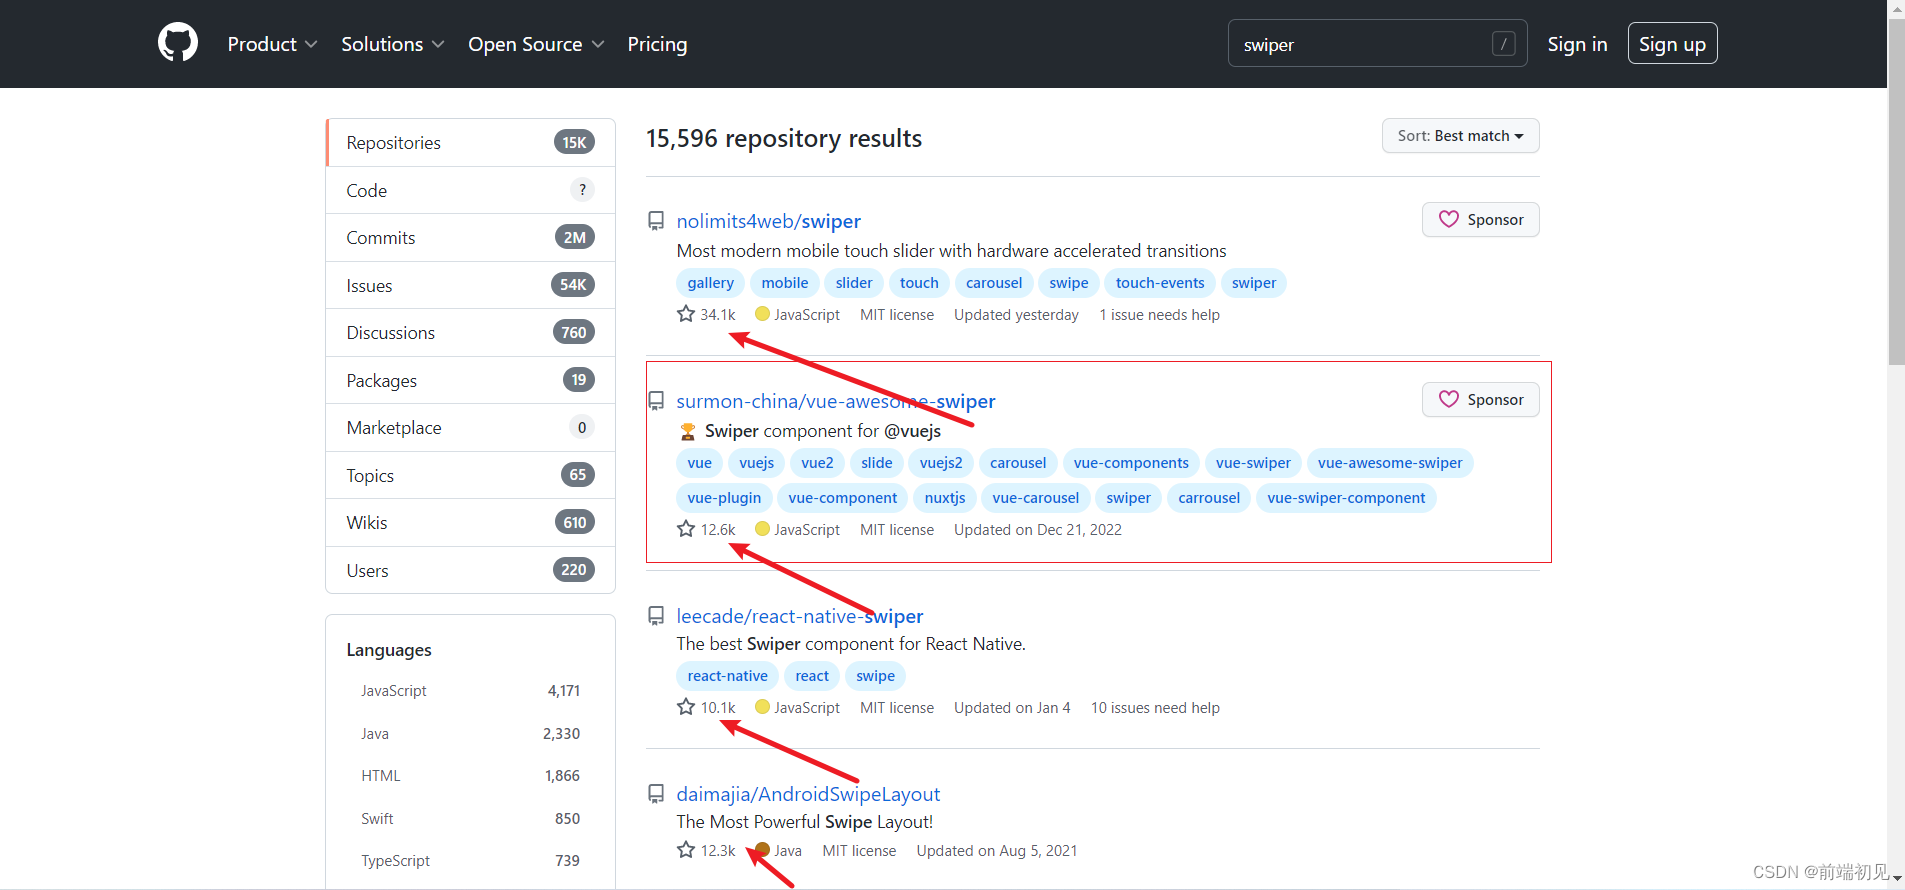Open '10 issues need help' link
This screenshot has height=890, width=1905.
pyautogui.click(x=1155, y=708)
